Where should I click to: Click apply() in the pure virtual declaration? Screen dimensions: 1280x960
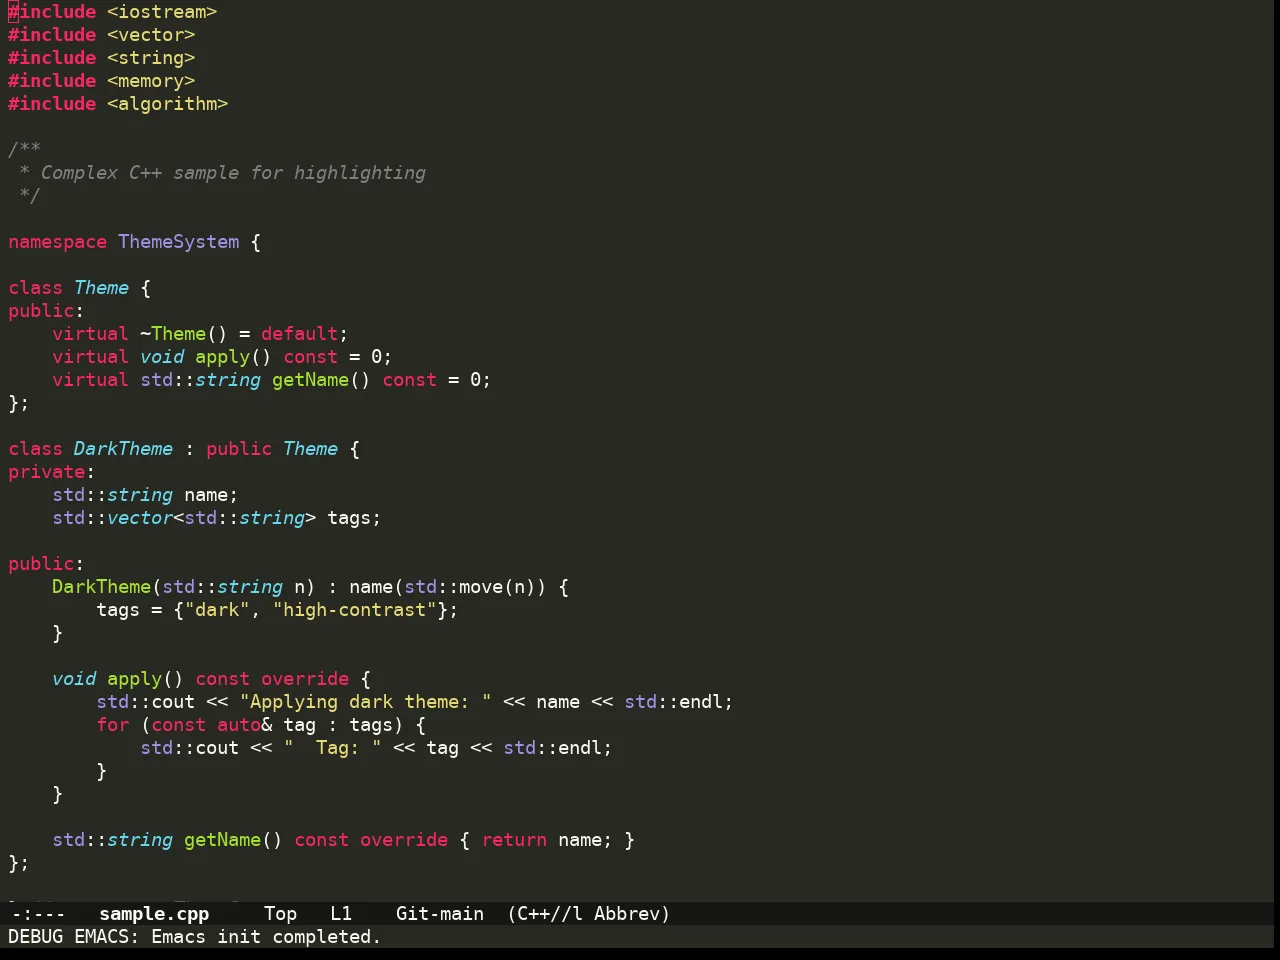234,357
